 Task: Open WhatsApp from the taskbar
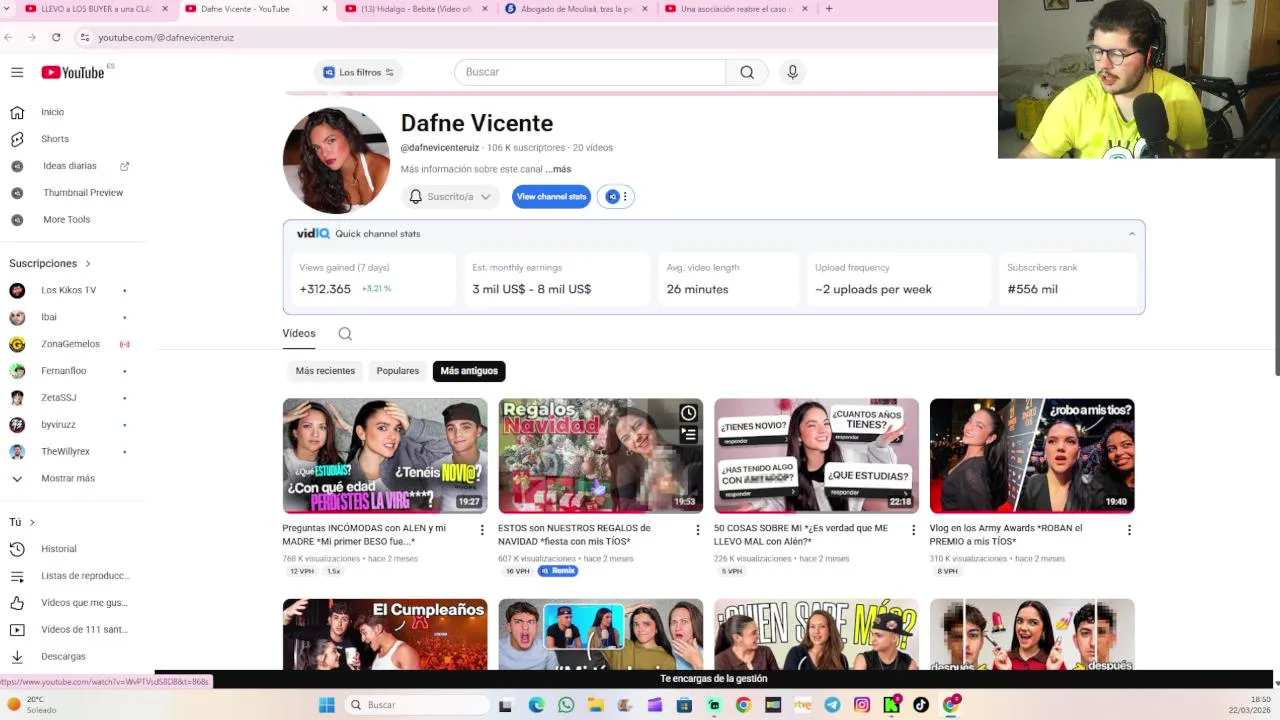click(565, 705)
